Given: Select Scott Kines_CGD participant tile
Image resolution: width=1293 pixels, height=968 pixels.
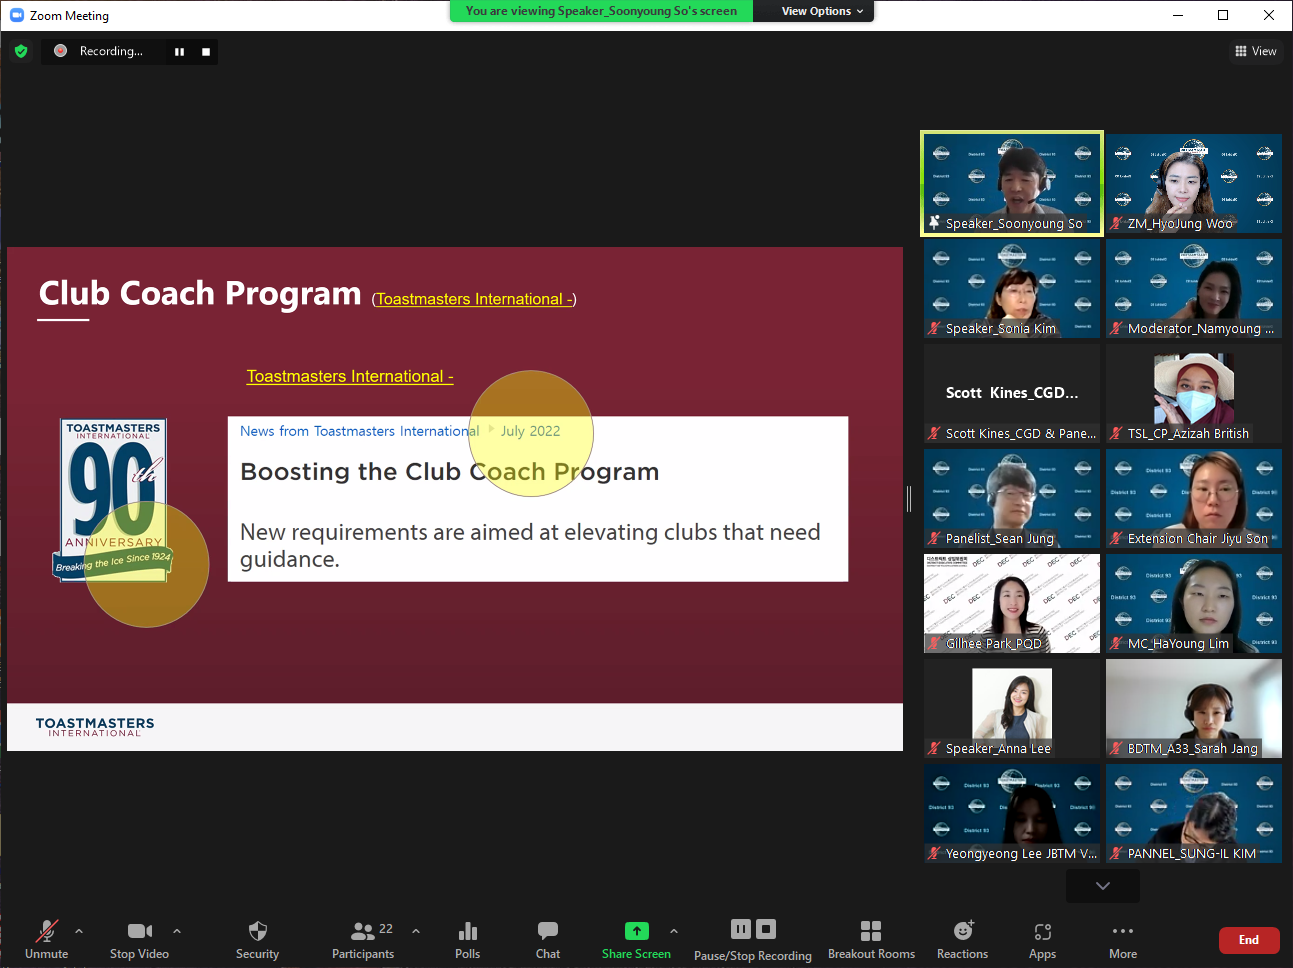Looking at the screenshot, I should 1012,394.
